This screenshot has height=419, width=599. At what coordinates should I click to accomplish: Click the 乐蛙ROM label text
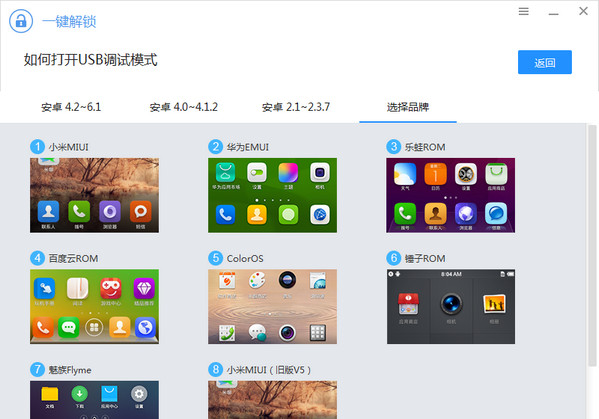pos(425,147)
